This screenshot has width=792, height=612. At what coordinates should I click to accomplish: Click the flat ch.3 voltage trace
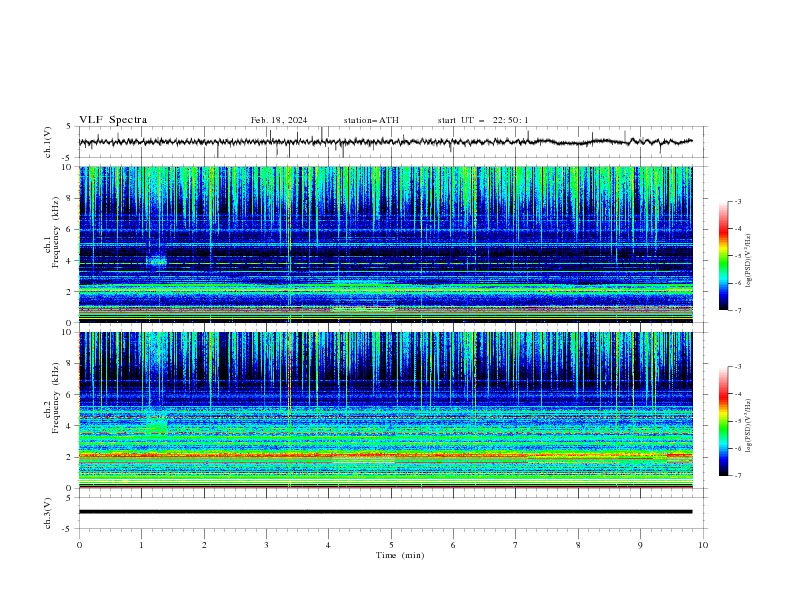385,512
